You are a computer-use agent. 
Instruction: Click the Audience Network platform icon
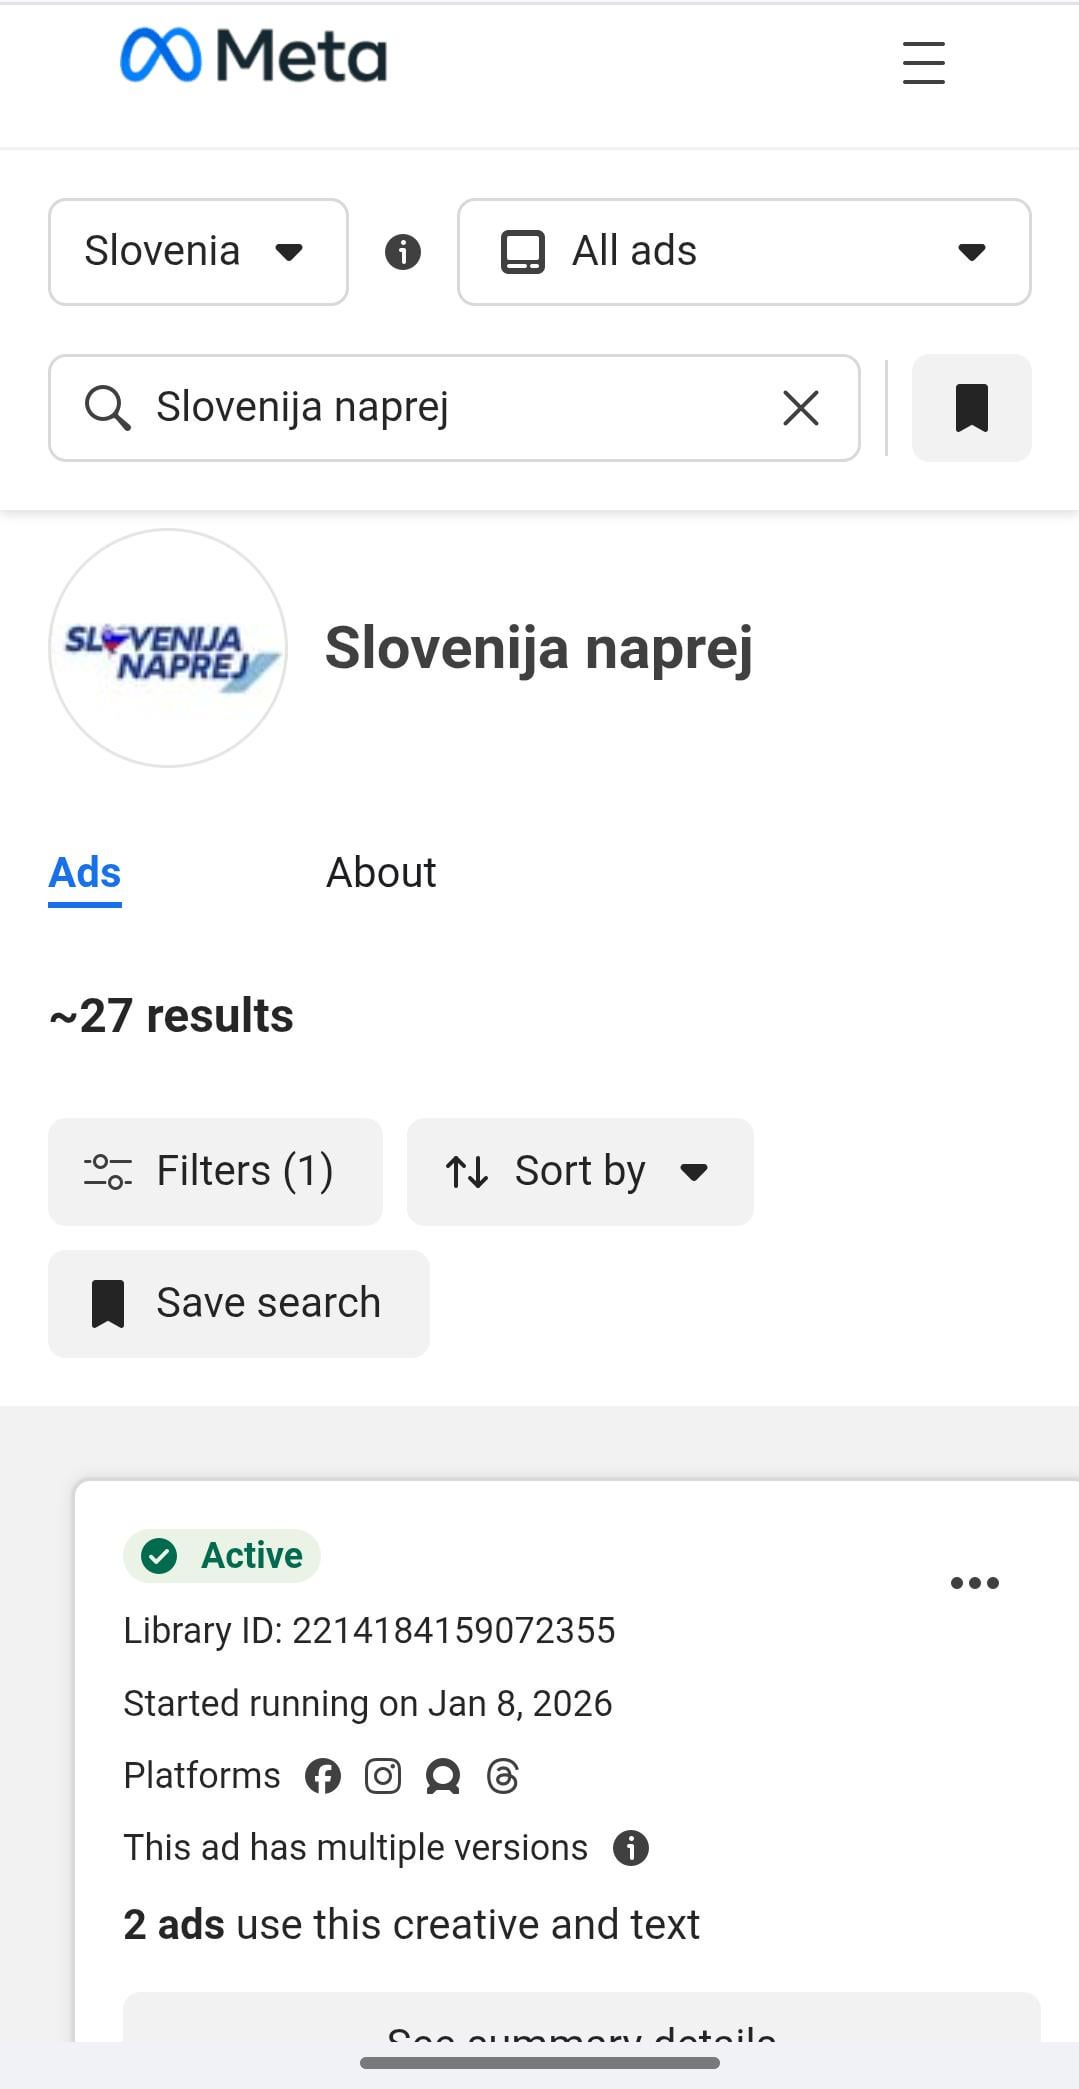click(x=443, y=1776)
